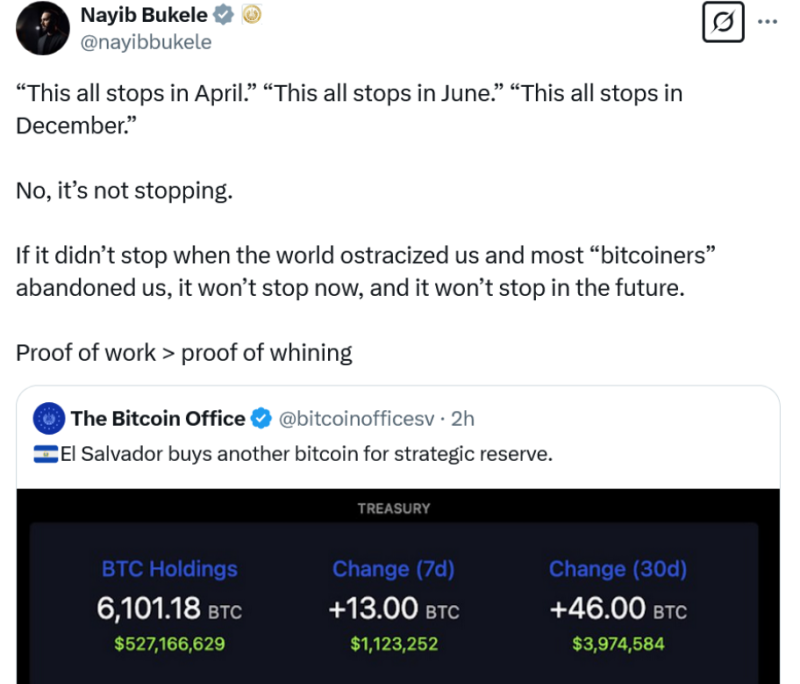Click the main tweet text "No, it's not stopping."
This screenshot has width=800, height=684.
tap(124, 191)
